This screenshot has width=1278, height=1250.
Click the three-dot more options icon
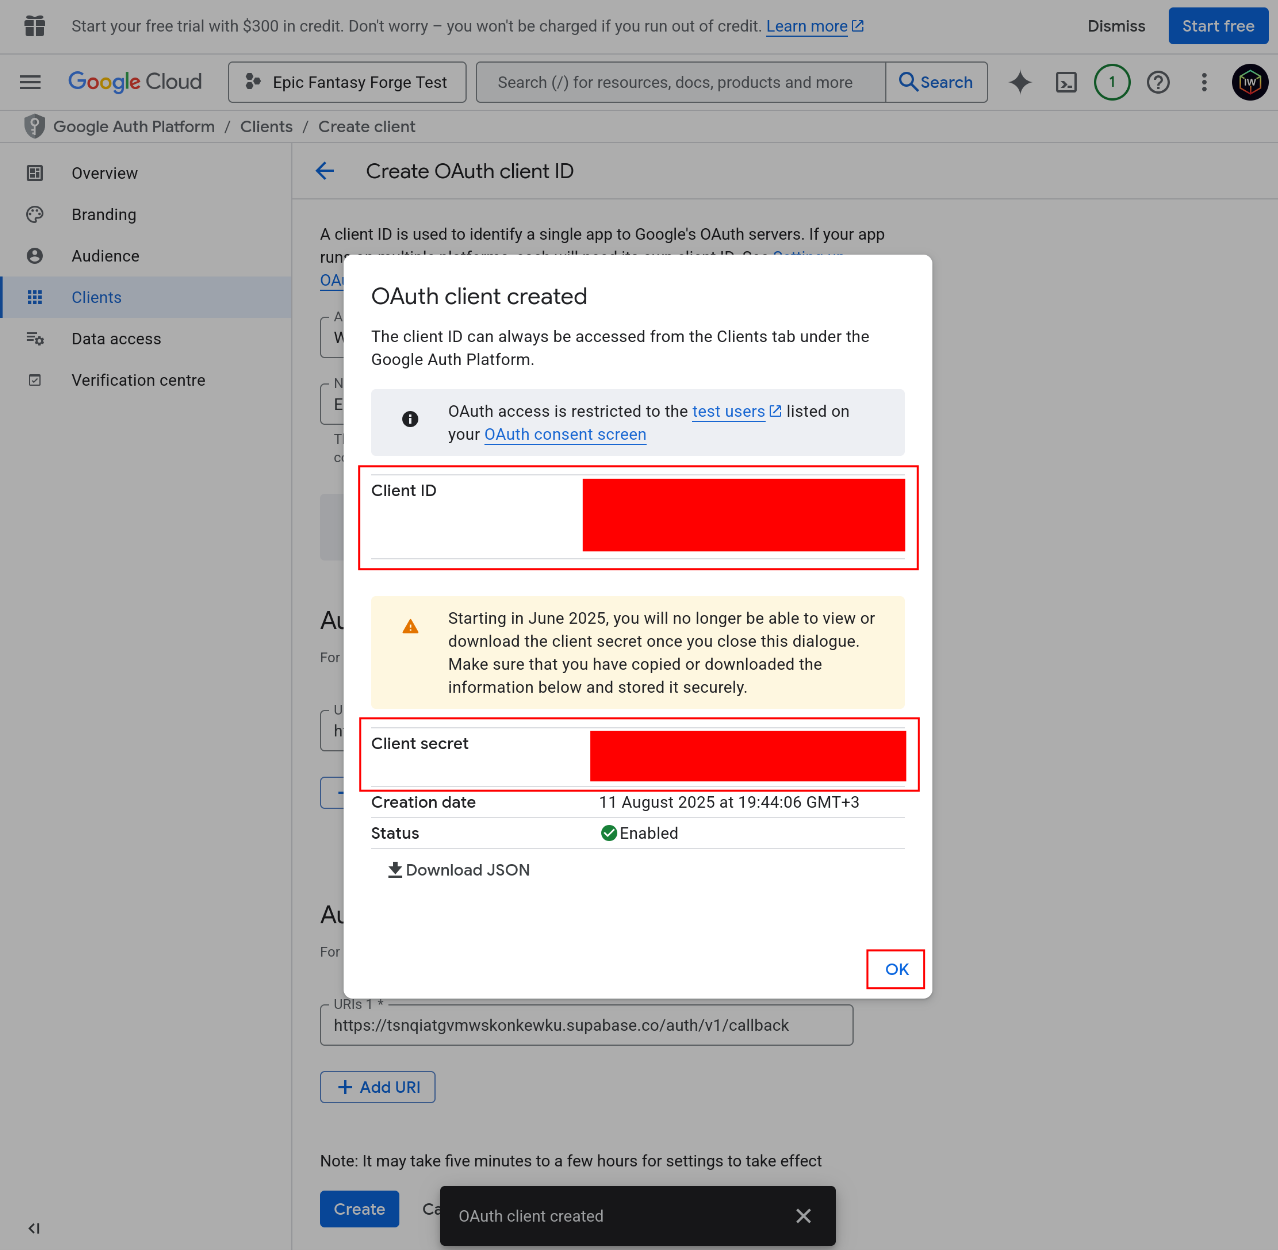[x=1204, y=82]
